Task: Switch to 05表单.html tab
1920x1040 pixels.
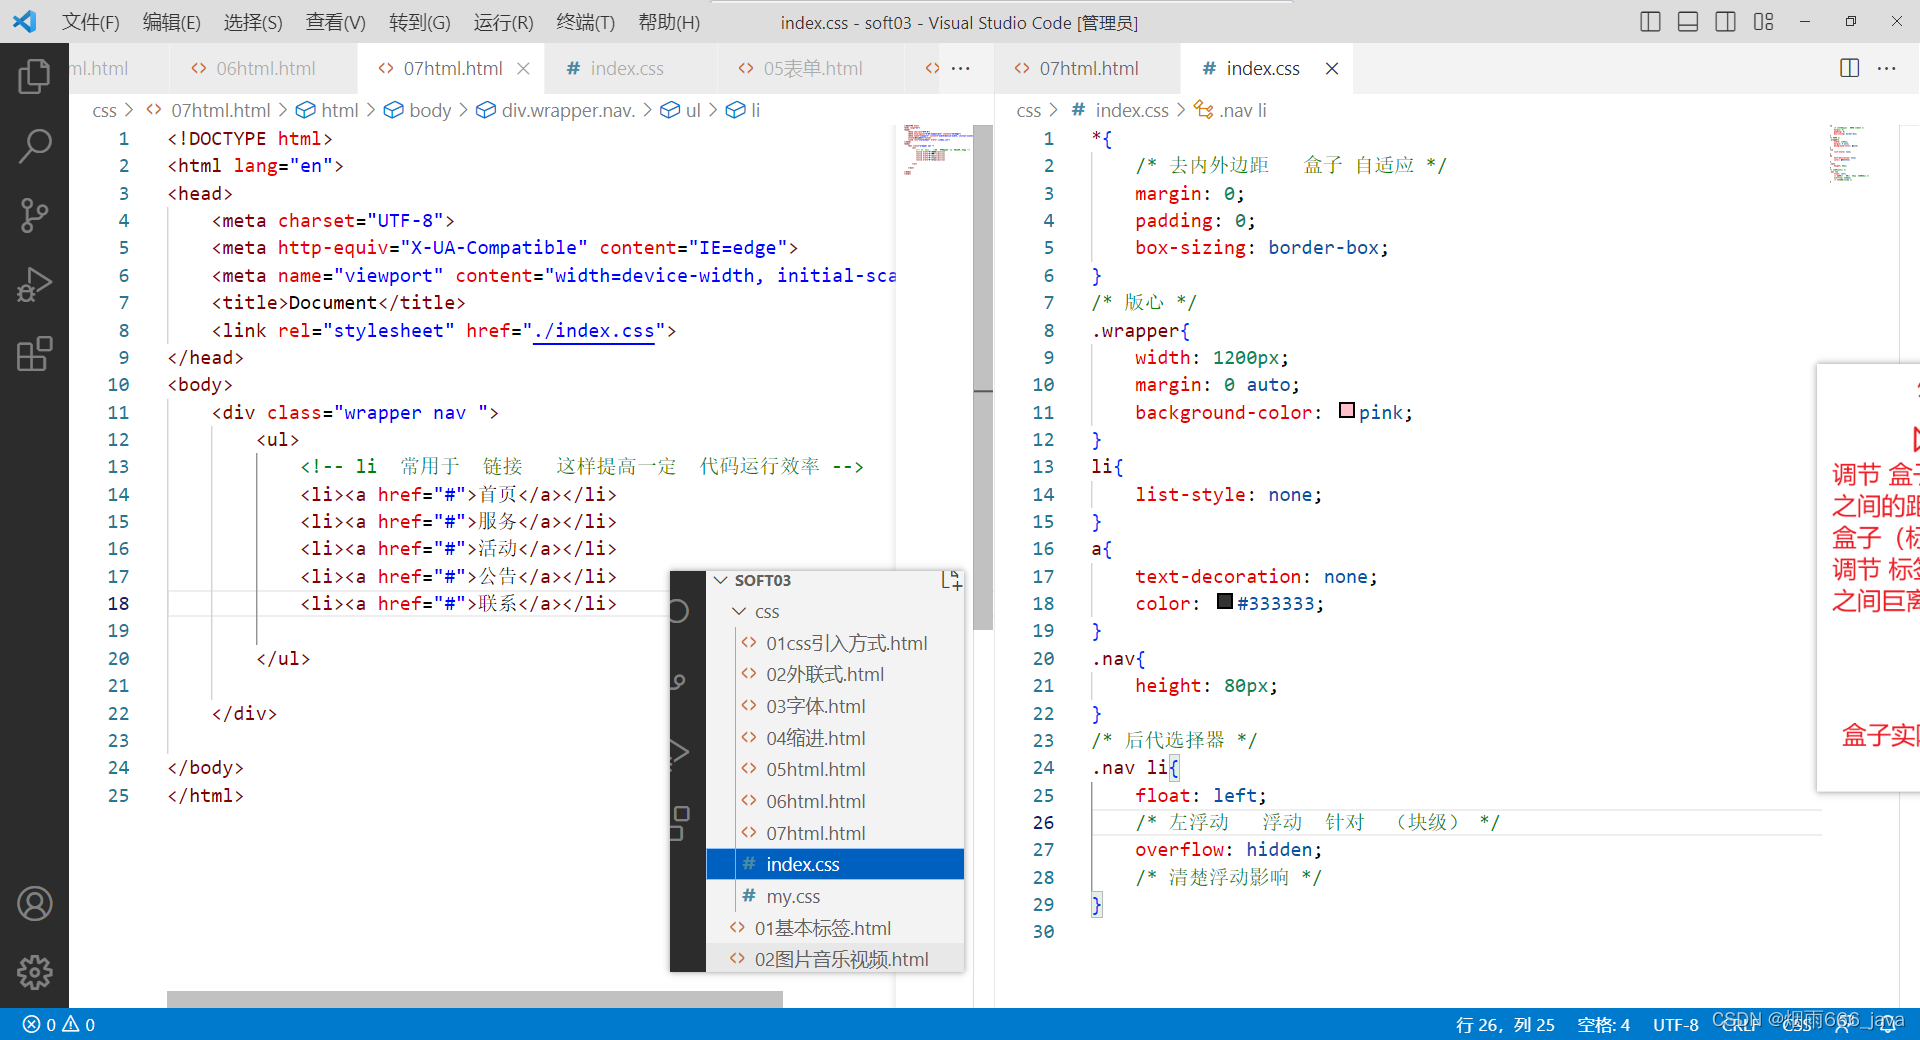Action: tap(812, 68)
